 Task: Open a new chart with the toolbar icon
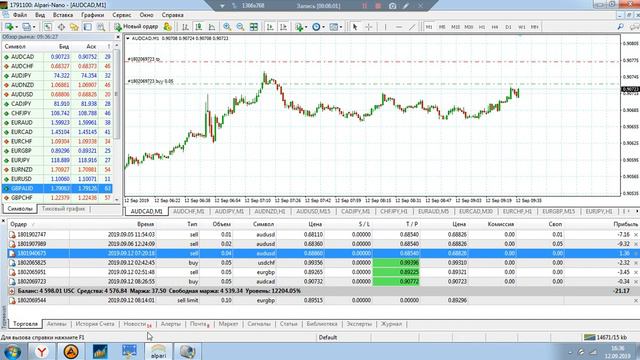(9, 27)
